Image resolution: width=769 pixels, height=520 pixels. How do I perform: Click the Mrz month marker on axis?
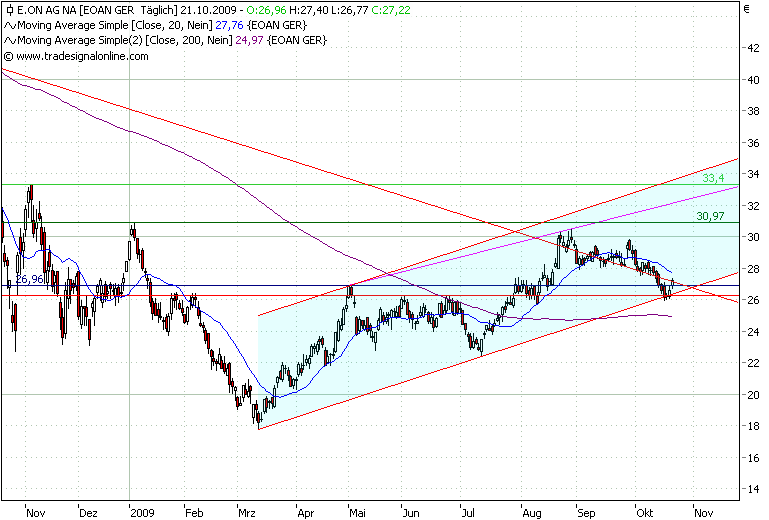(247, 513)
